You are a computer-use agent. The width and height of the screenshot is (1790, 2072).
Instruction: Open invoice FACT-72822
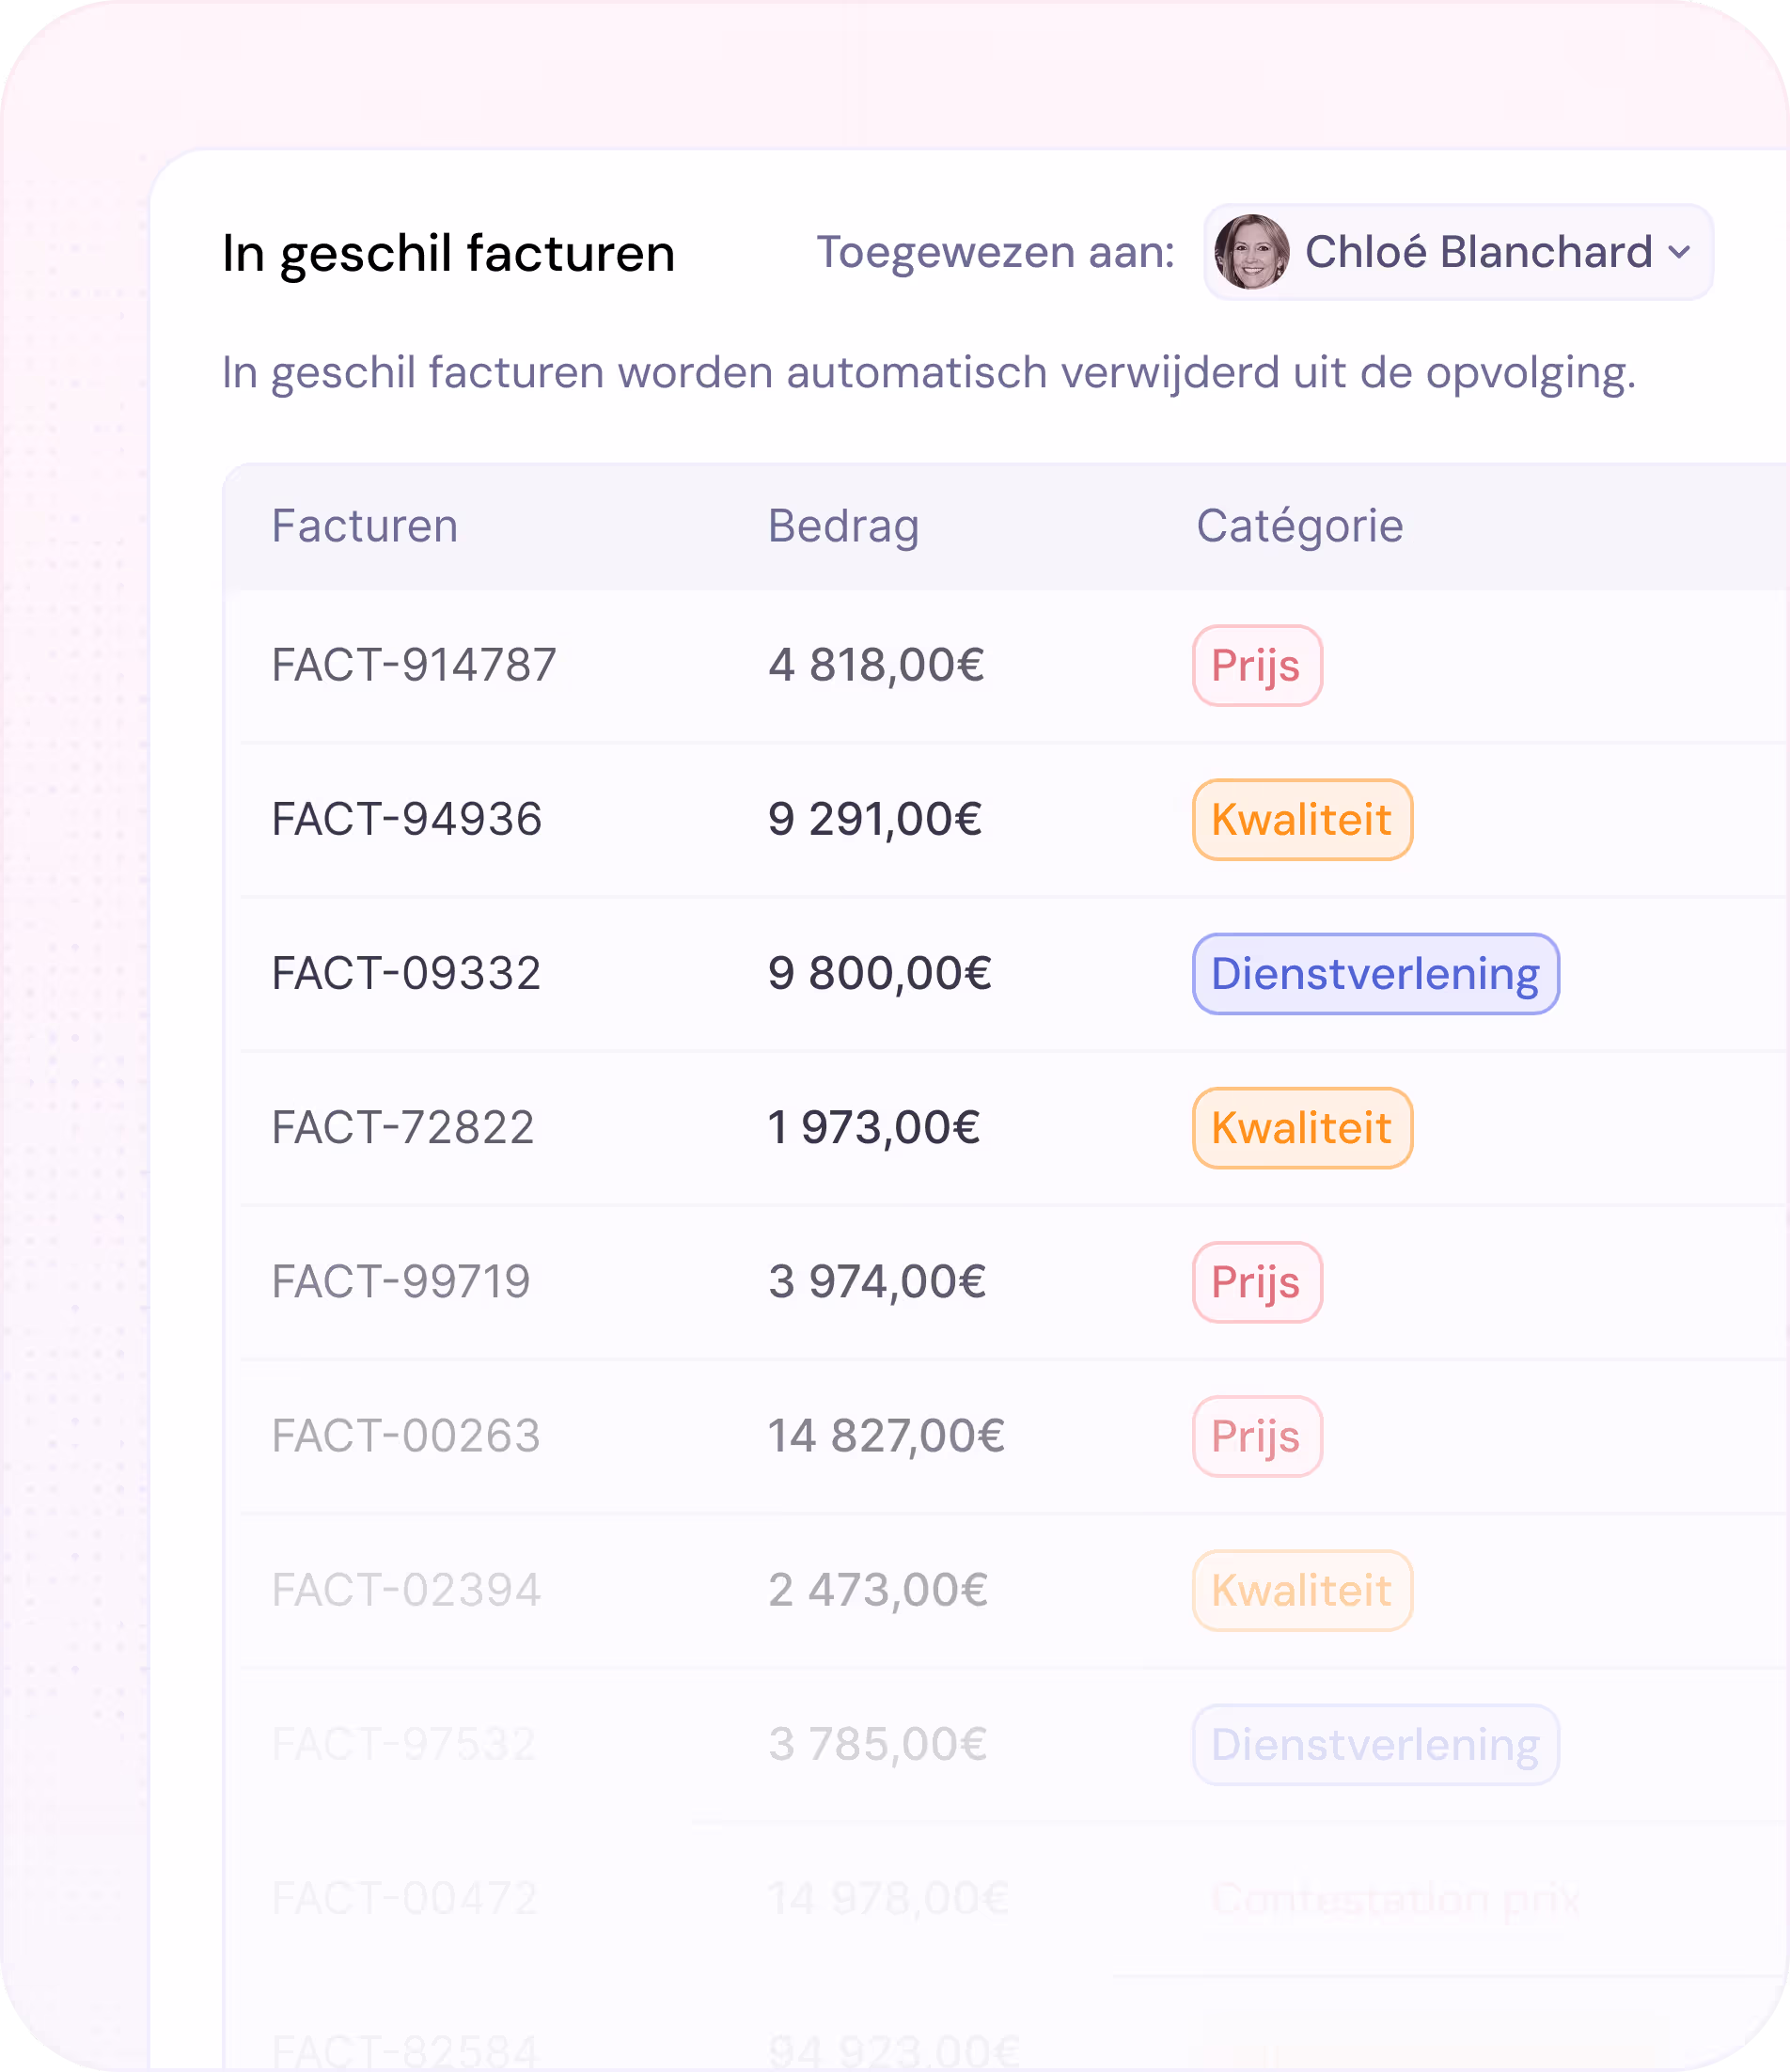[x=403, y=1127]
